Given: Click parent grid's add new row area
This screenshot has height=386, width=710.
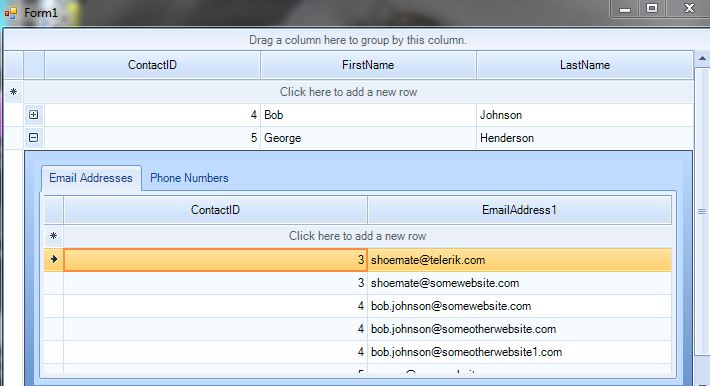Looking at the screenshot, I should click(358, 92).
